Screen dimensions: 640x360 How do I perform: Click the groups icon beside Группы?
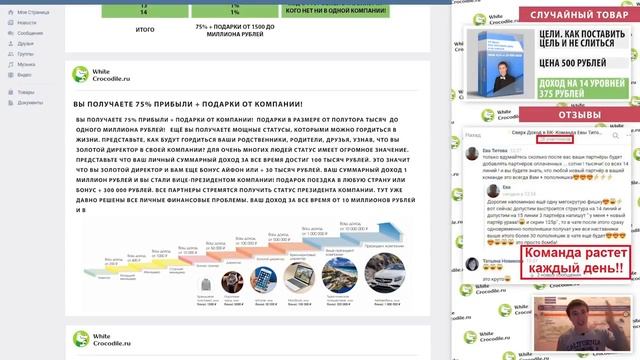[x=11, y=54]
